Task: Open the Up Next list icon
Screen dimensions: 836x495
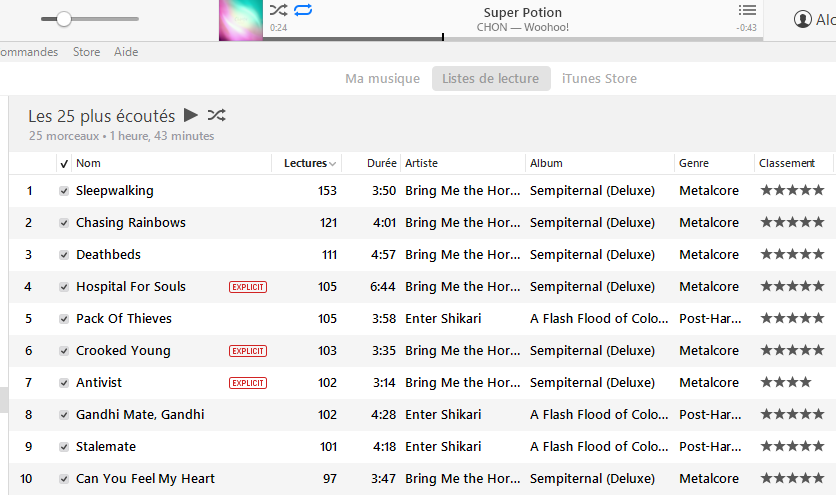Action: point(747,10)
